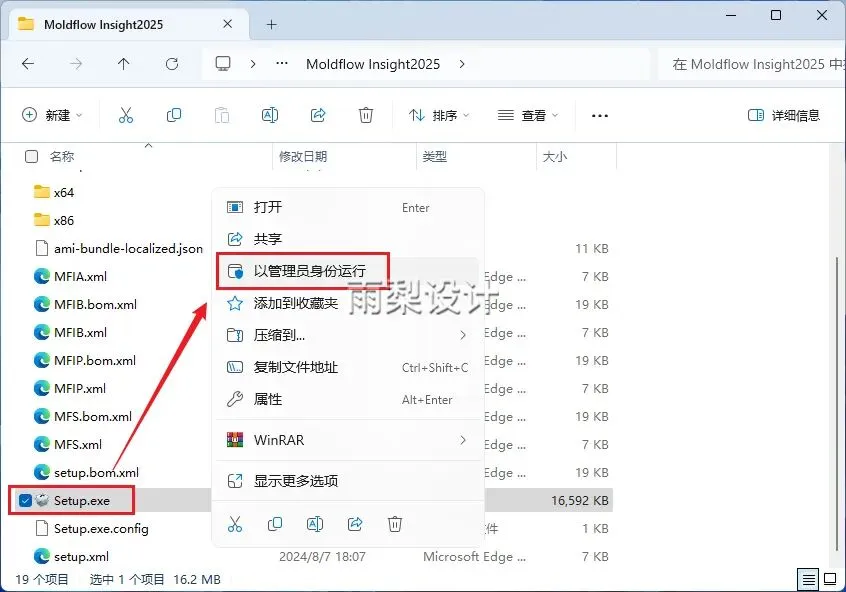Go back with the left arrow
Image resolution: width=846 pixels, height=592 pixels.
[28, 64]
